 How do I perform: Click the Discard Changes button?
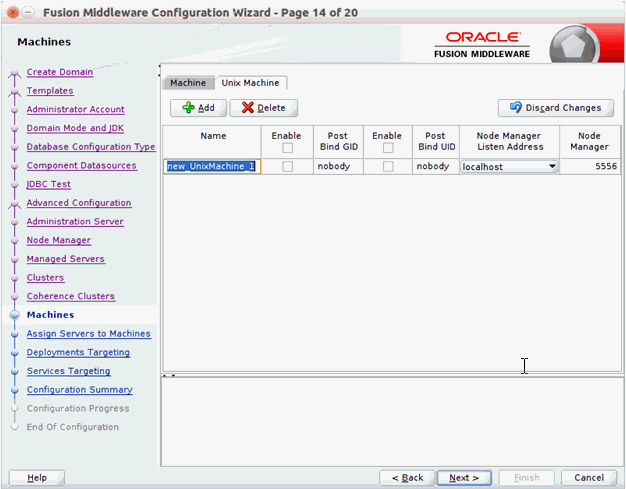tap(556, 108)
